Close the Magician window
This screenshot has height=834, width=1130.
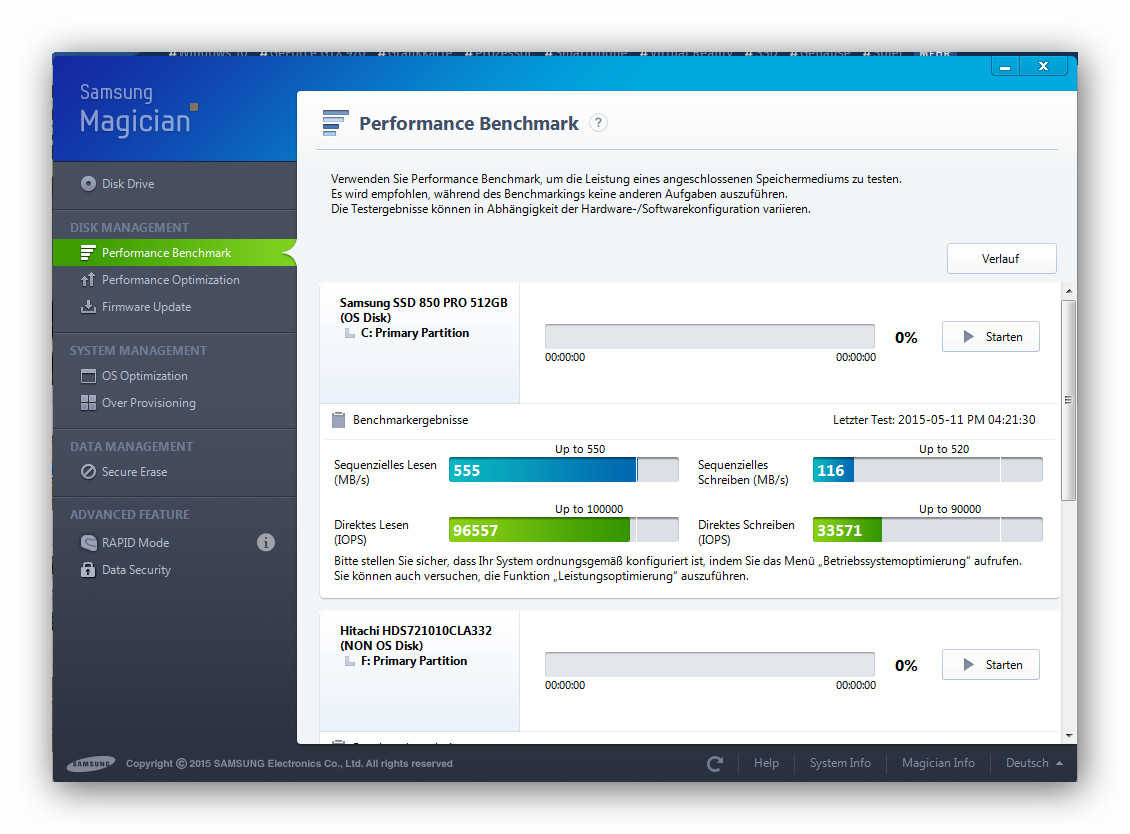1043,66
